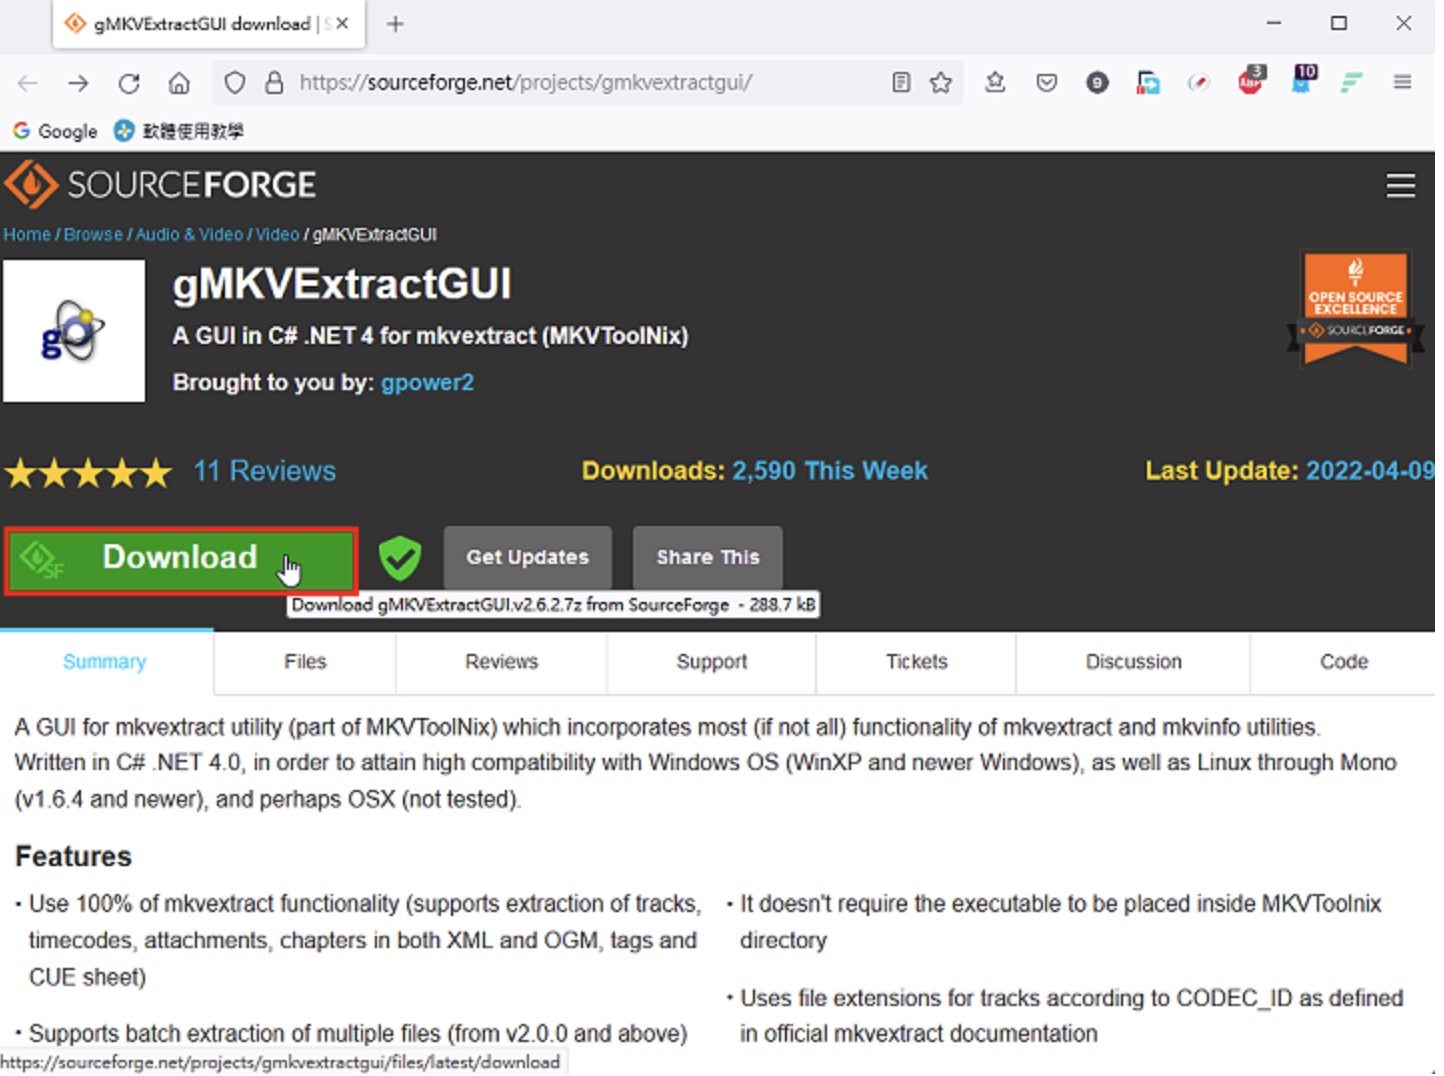Switch to the Files tab
This screenshot has height=1076, width=1444.
point(305,662)
